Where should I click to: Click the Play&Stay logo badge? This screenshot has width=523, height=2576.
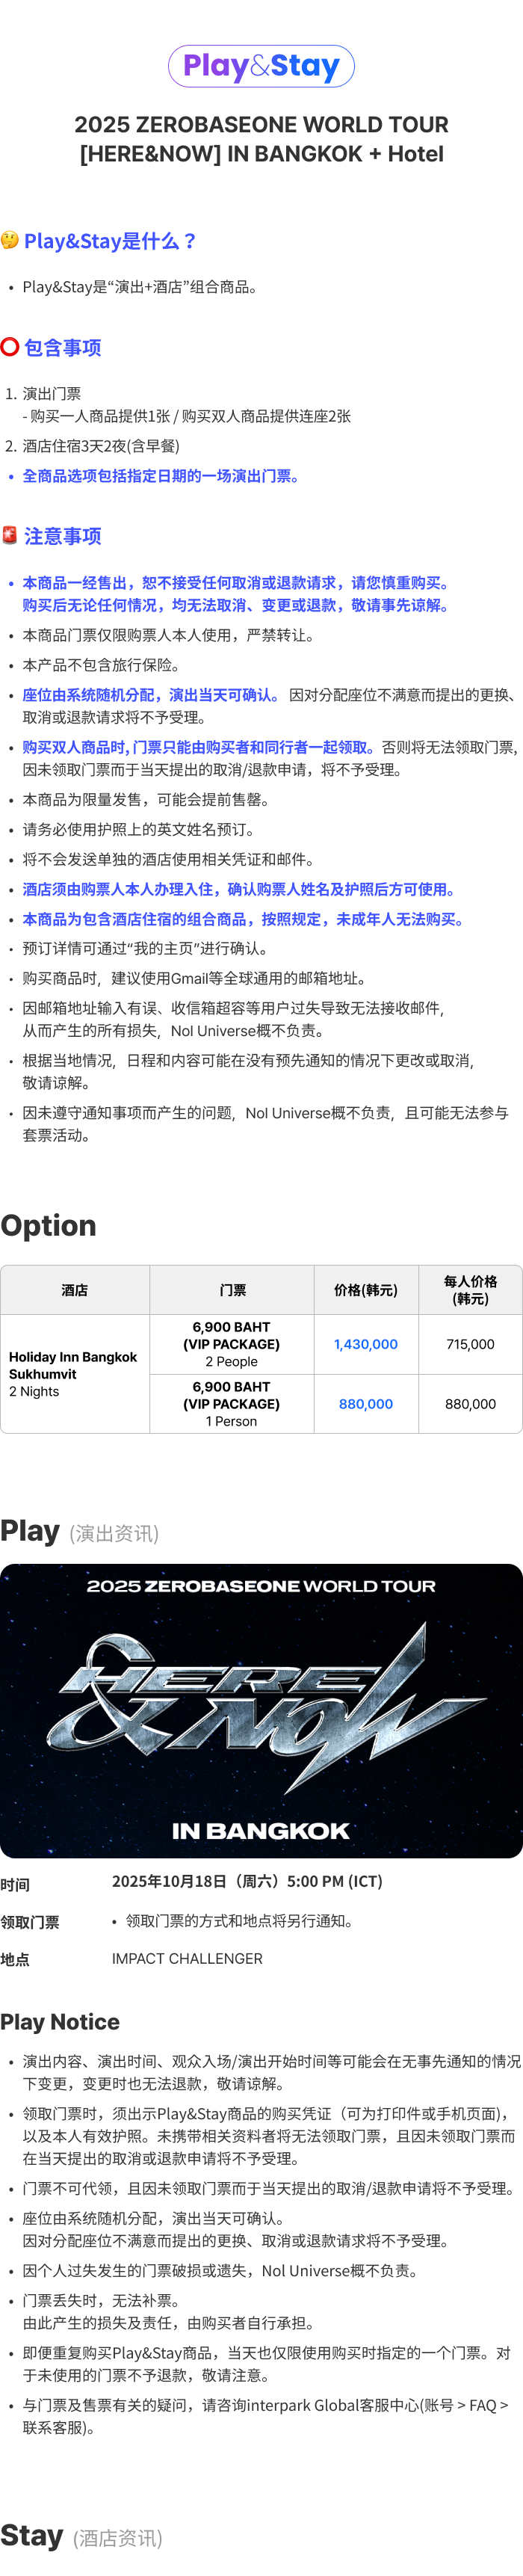pos(261,66)
